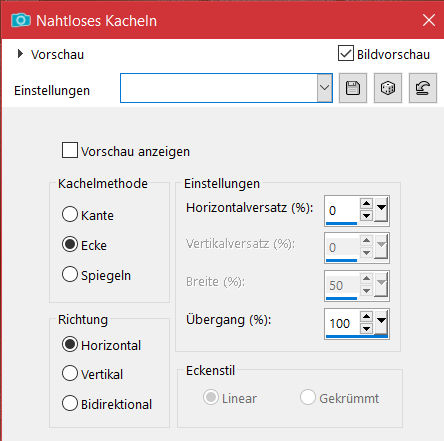
Task: Decrease Horizontalversatz with the down arrow
Action: [x=366, y=216]
